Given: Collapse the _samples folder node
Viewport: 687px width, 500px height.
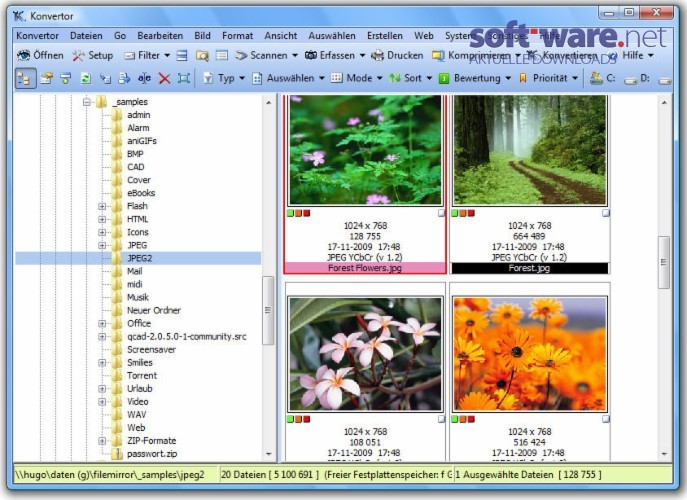Looking at the screenshot, I should (x=86, y=102).
